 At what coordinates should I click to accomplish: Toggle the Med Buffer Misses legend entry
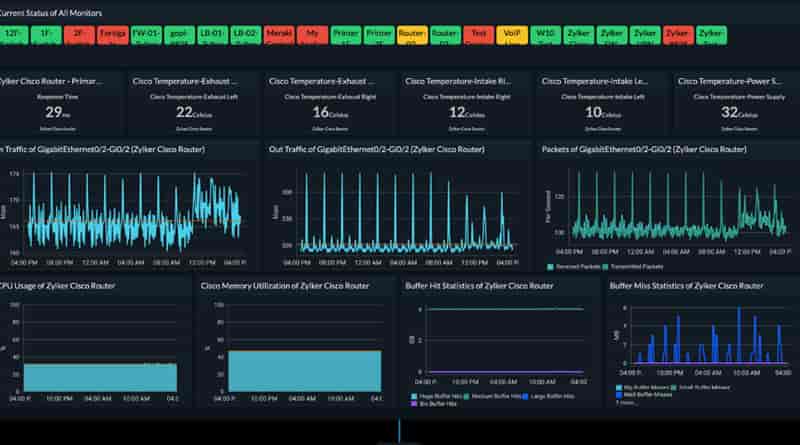coord(644,394)
